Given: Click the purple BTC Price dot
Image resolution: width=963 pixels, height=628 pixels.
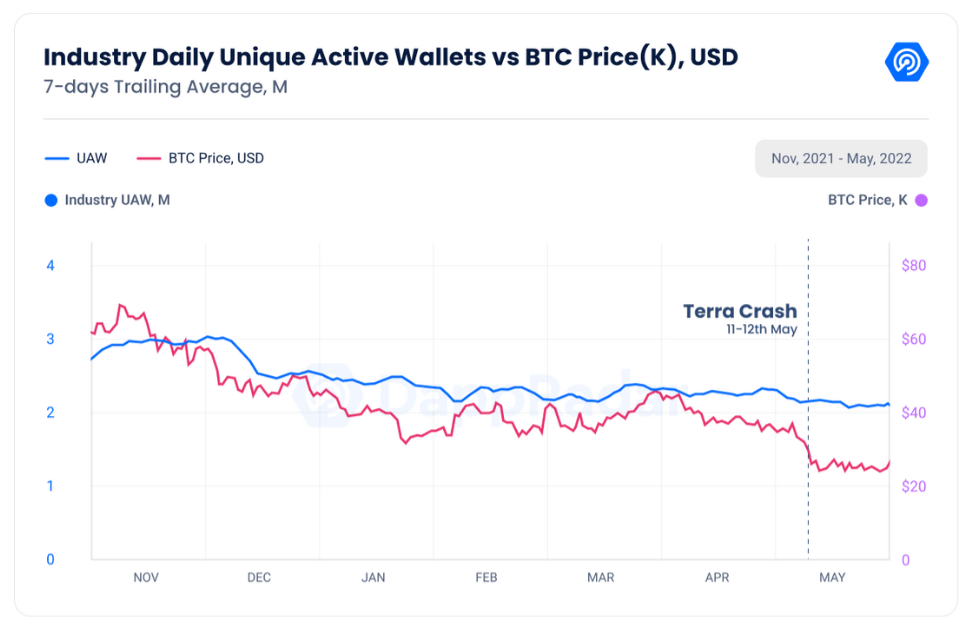Looking at the screenshot, I should (x=921, y=200).
